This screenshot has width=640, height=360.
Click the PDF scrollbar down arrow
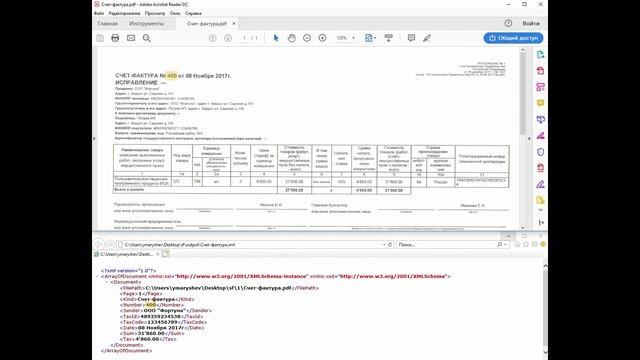tap(523, 228)
